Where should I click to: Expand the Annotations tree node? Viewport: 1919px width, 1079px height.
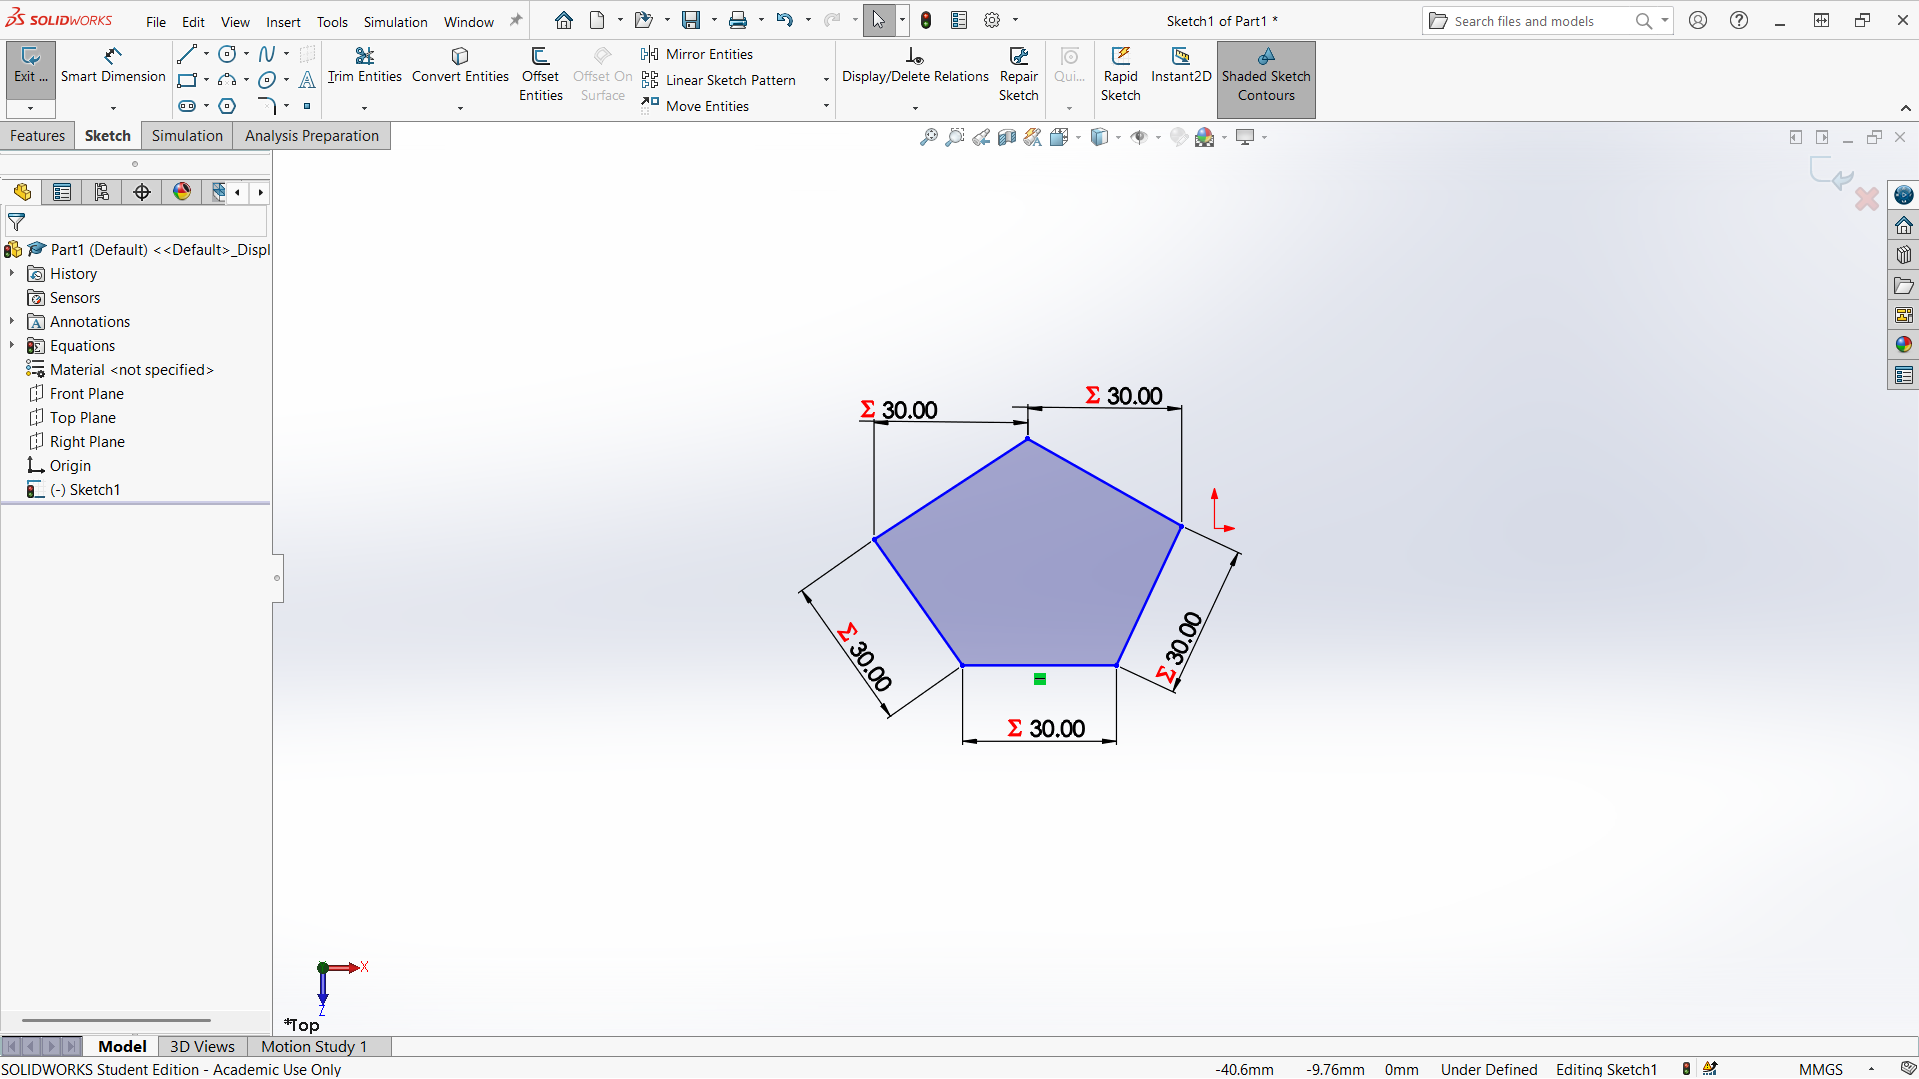pos(12,321)
